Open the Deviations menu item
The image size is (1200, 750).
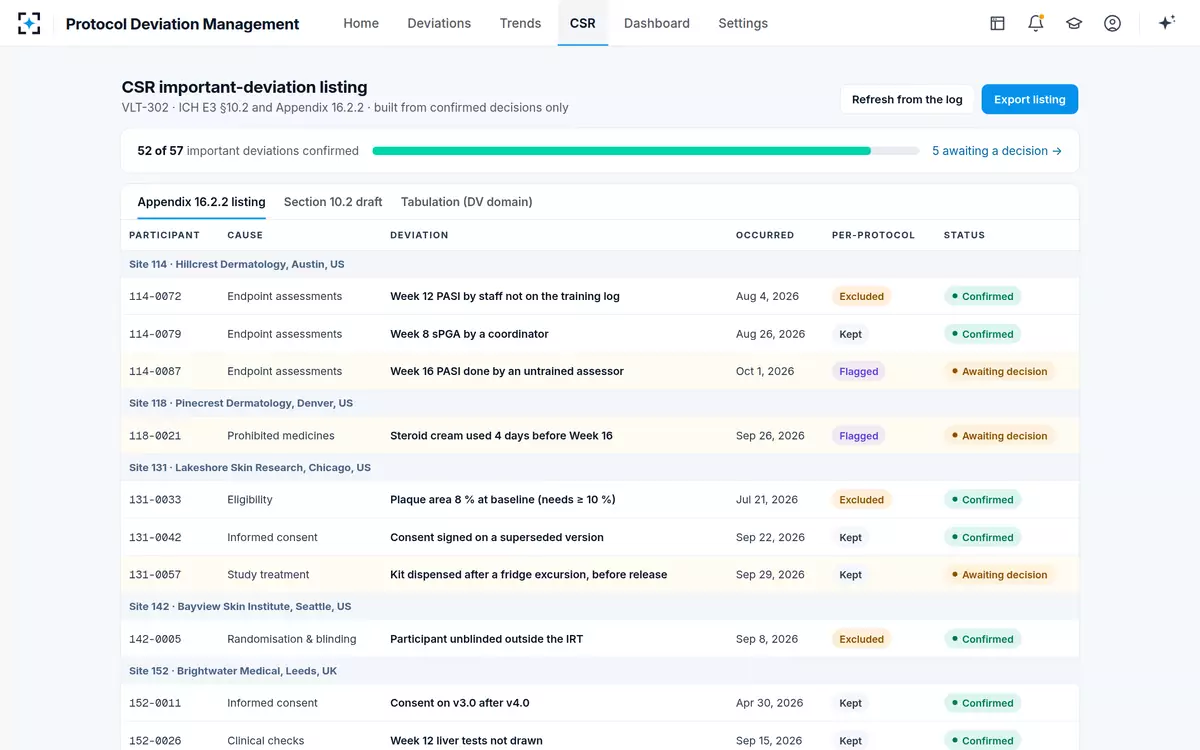[x=439, y=23]
